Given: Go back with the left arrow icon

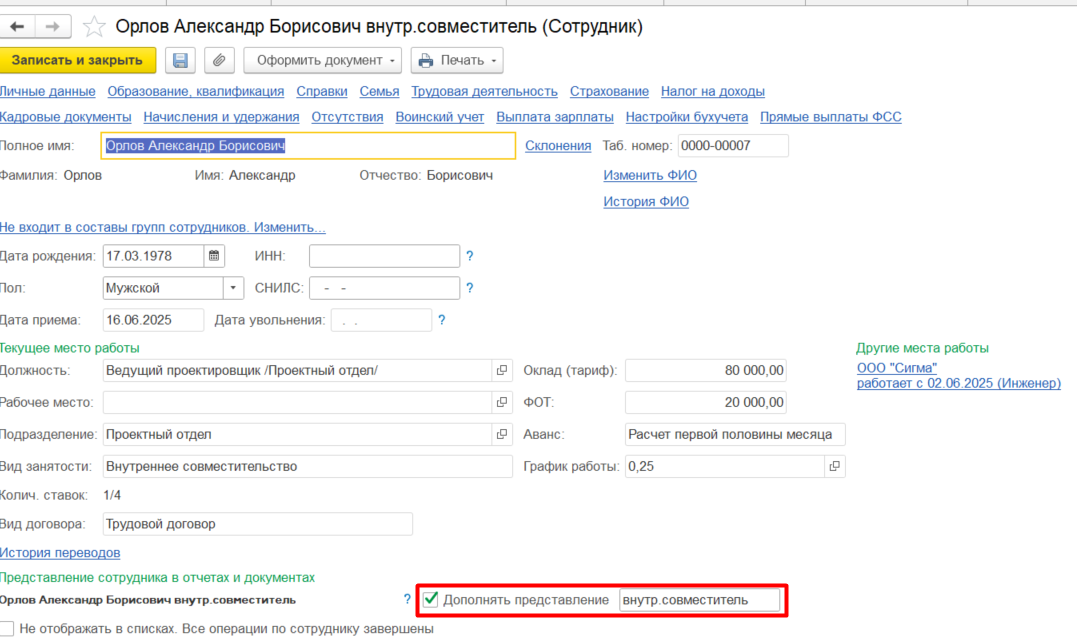Looking at the screenshot, I should click(x=17, y=27).
